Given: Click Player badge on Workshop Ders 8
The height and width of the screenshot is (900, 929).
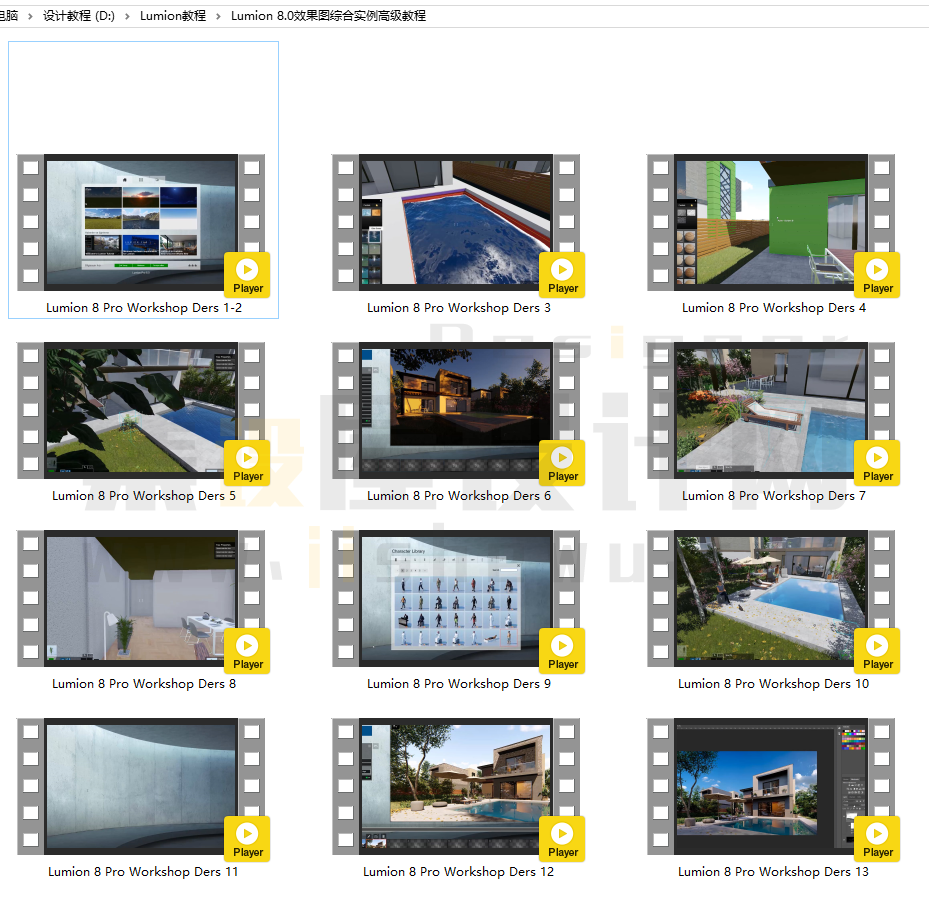Looking at the screenshot, I should click(248, 651).
